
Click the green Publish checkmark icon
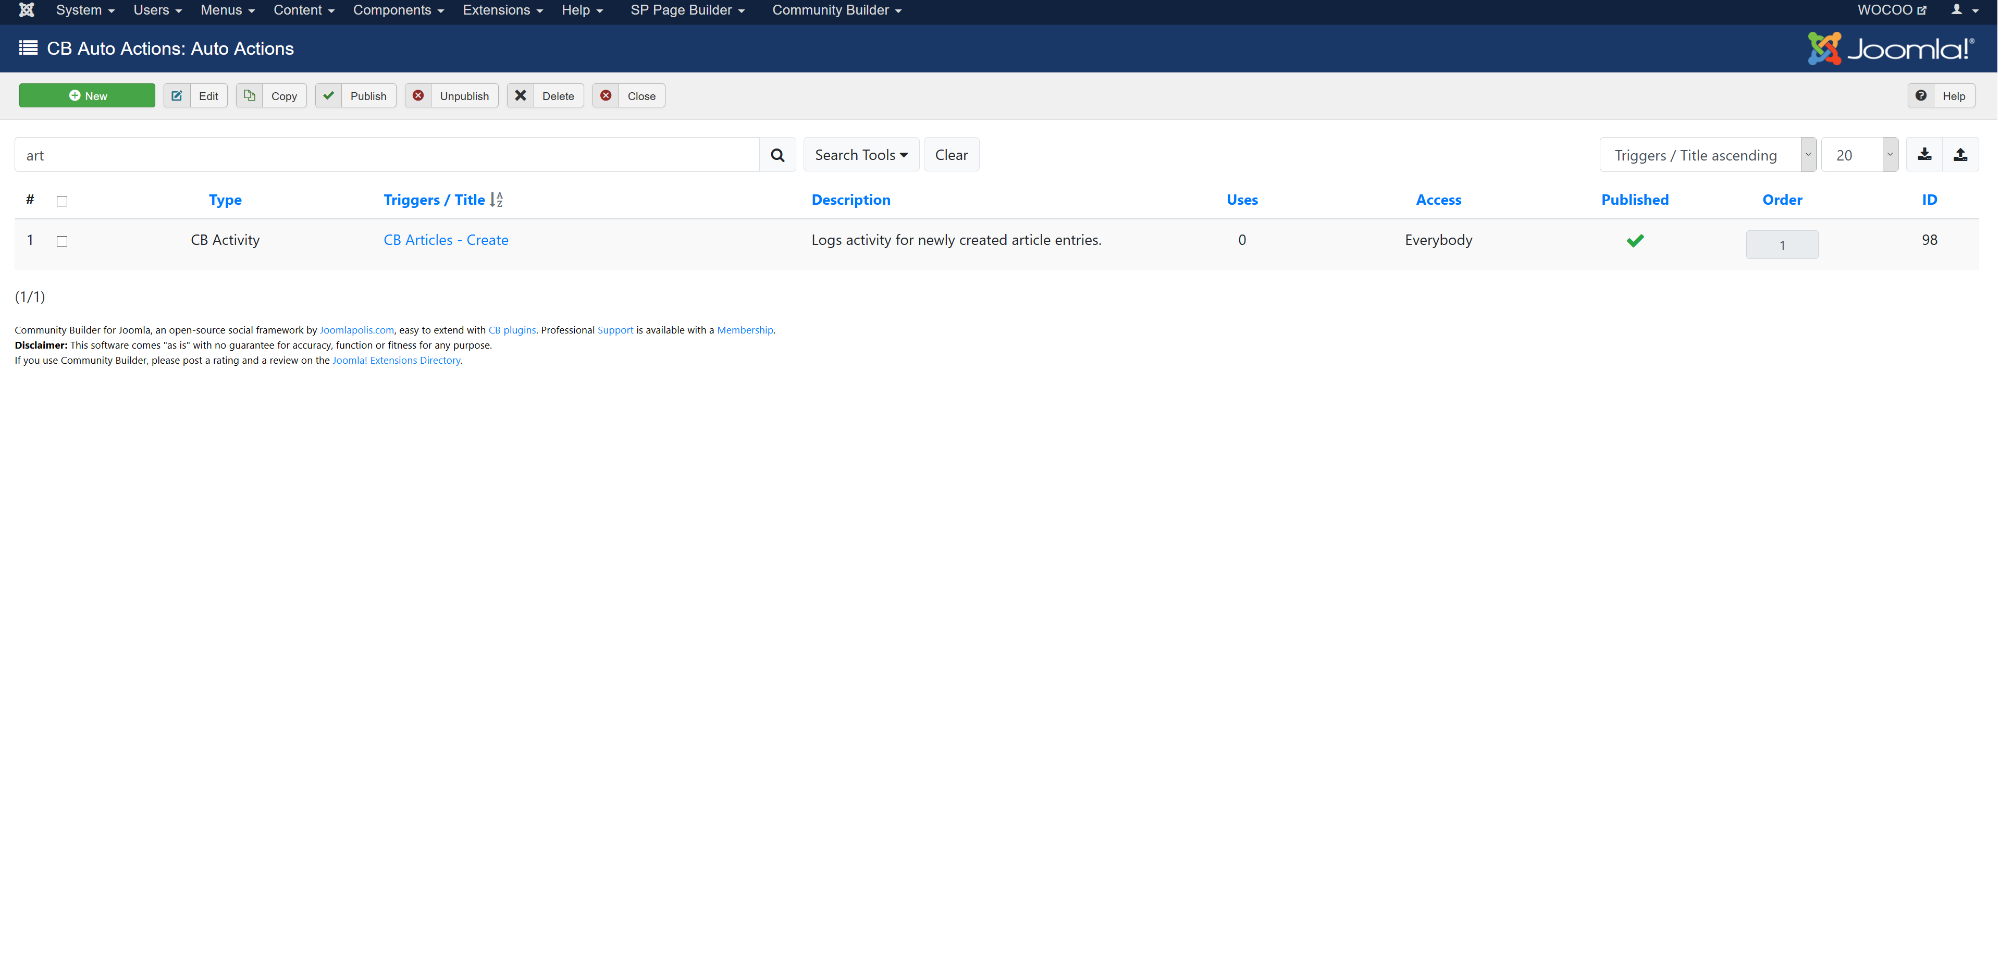pos(329,96)
